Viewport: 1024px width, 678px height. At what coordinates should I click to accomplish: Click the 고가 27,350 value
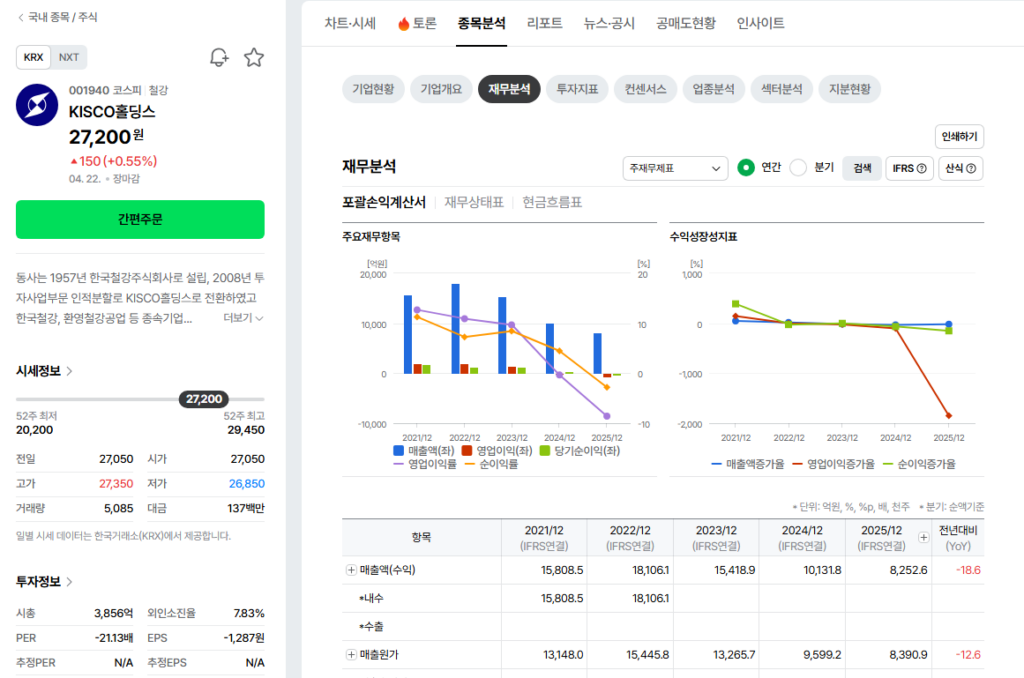click(116, 484)
